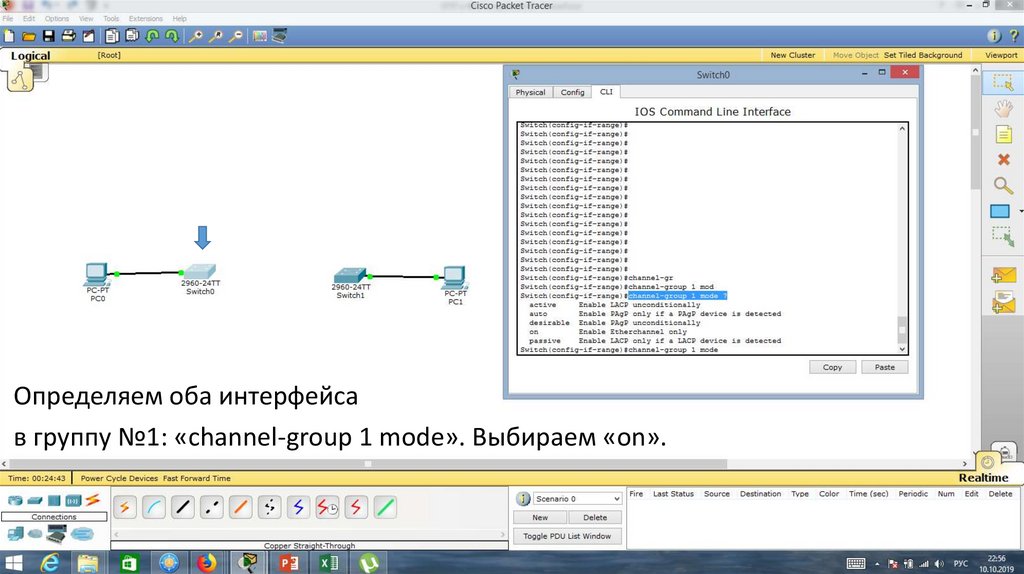
Task: Save the current network file
Action: coord(48,36)
